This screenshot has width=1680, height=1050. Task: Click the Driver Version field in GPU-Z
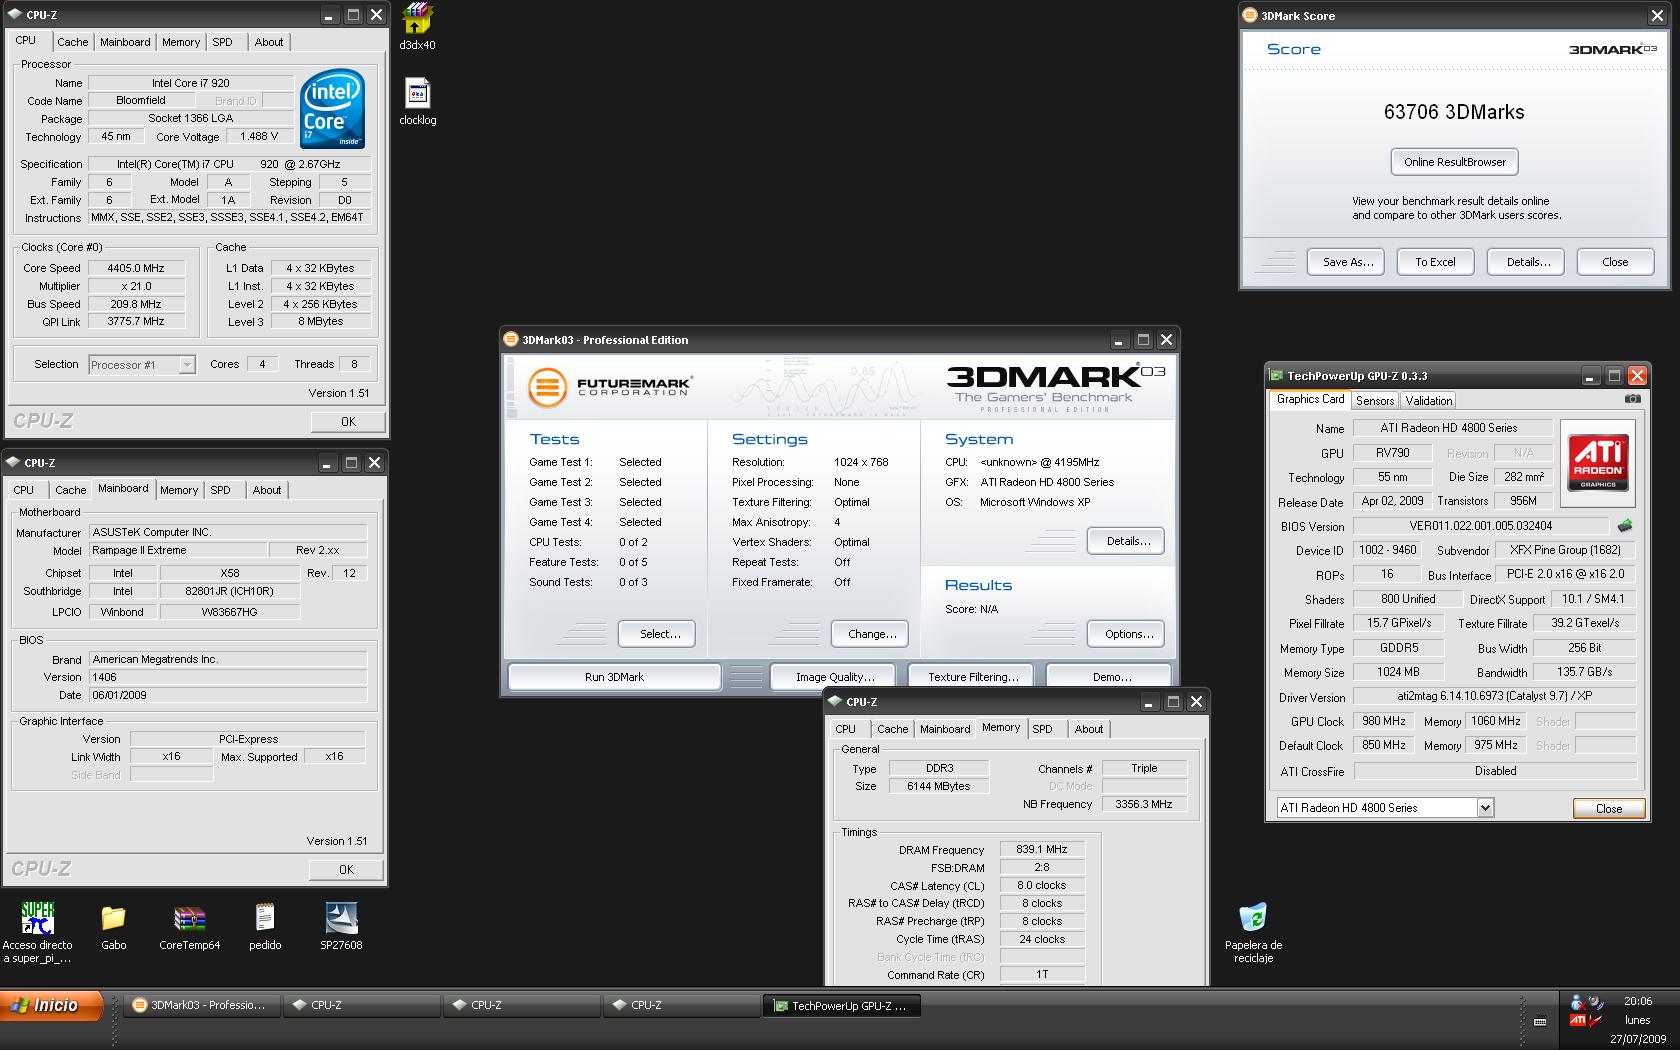(1494, 697)
